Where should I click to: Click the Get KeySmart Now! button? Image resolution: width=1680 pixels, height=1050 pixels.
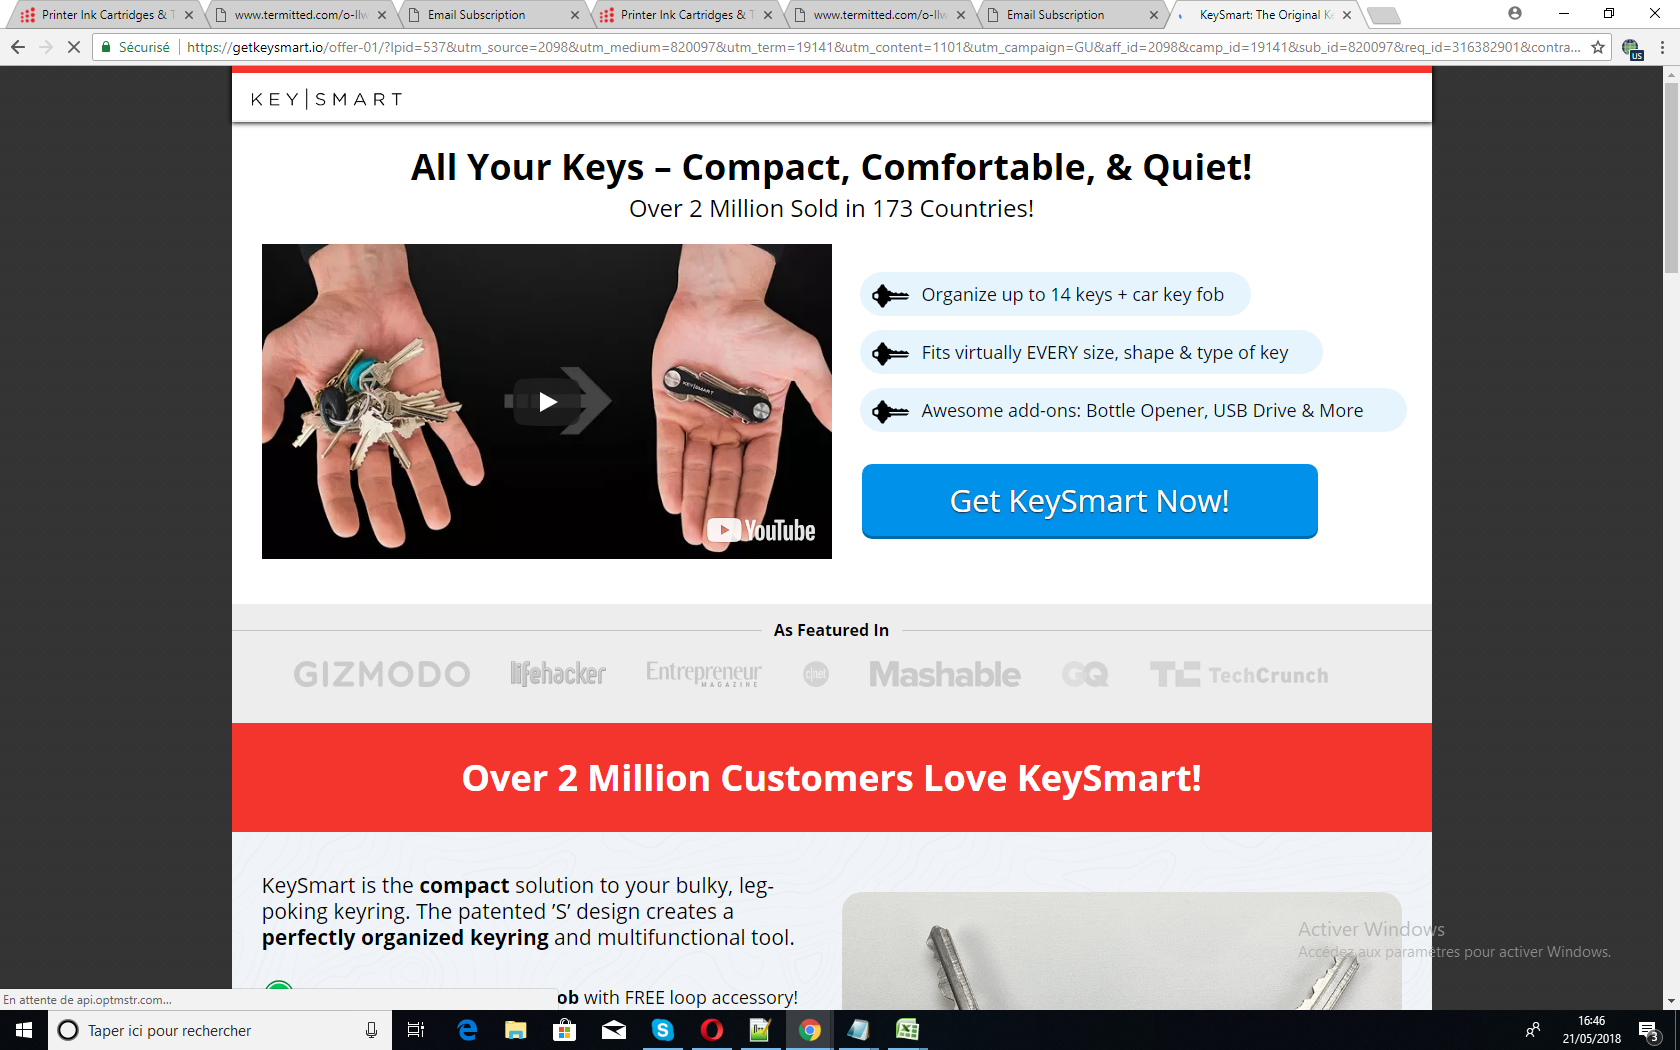[x=1089, y=501]
